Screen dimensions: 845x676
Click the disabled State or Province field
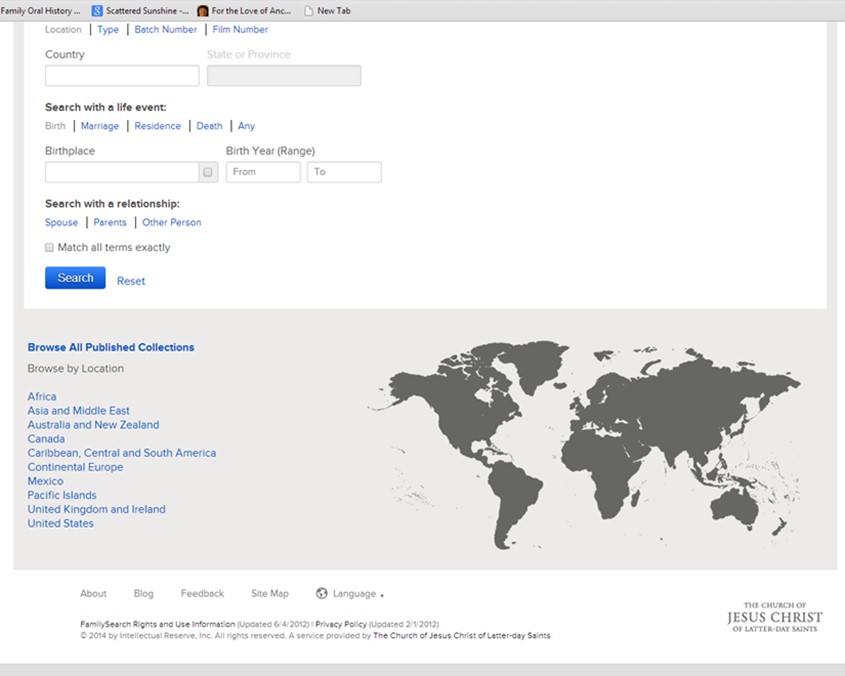click(284, 75)
